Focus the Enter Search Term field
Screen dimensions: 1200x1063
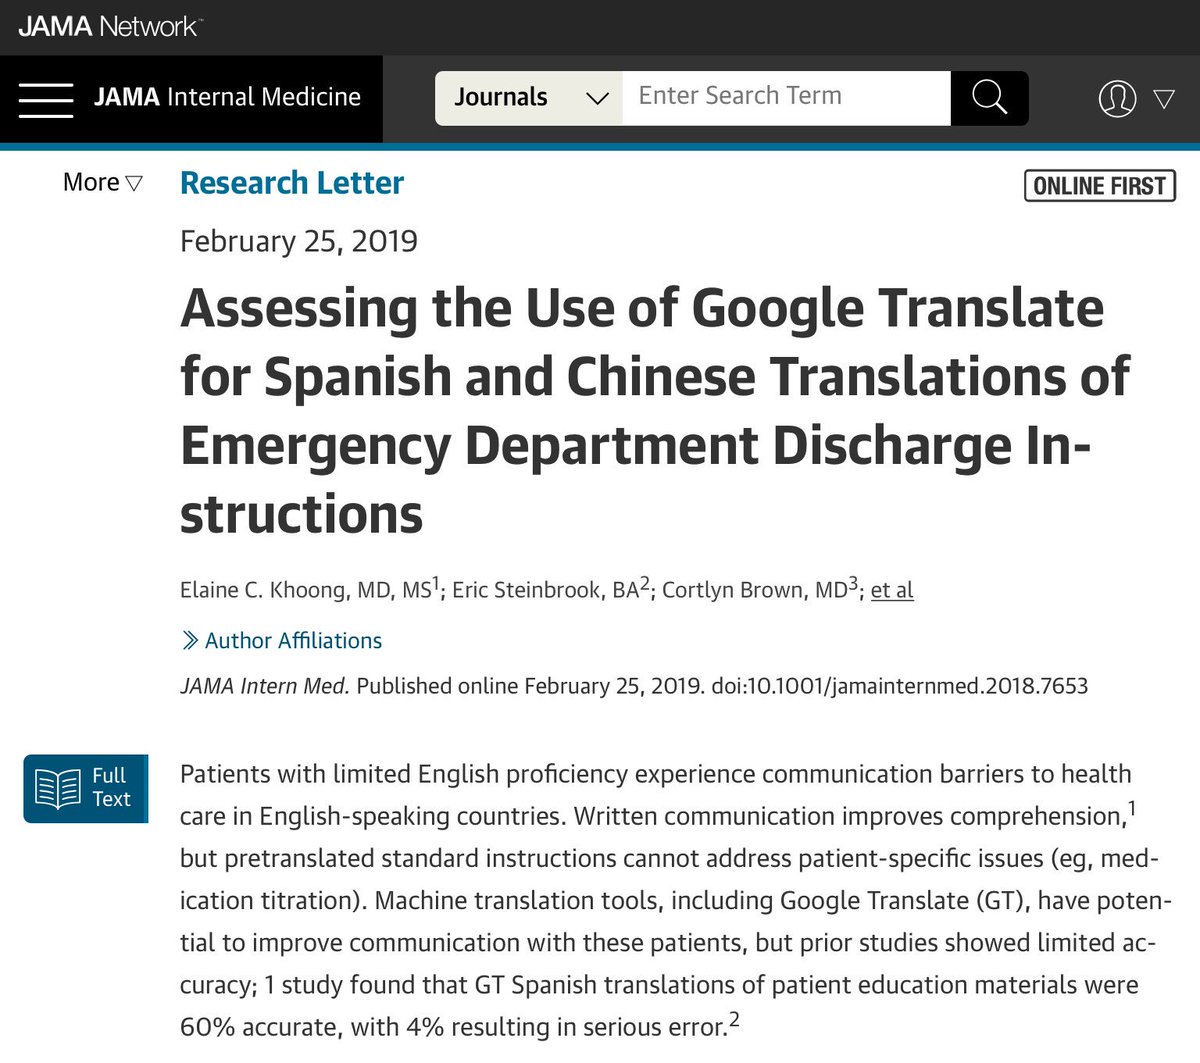point(786,98)
